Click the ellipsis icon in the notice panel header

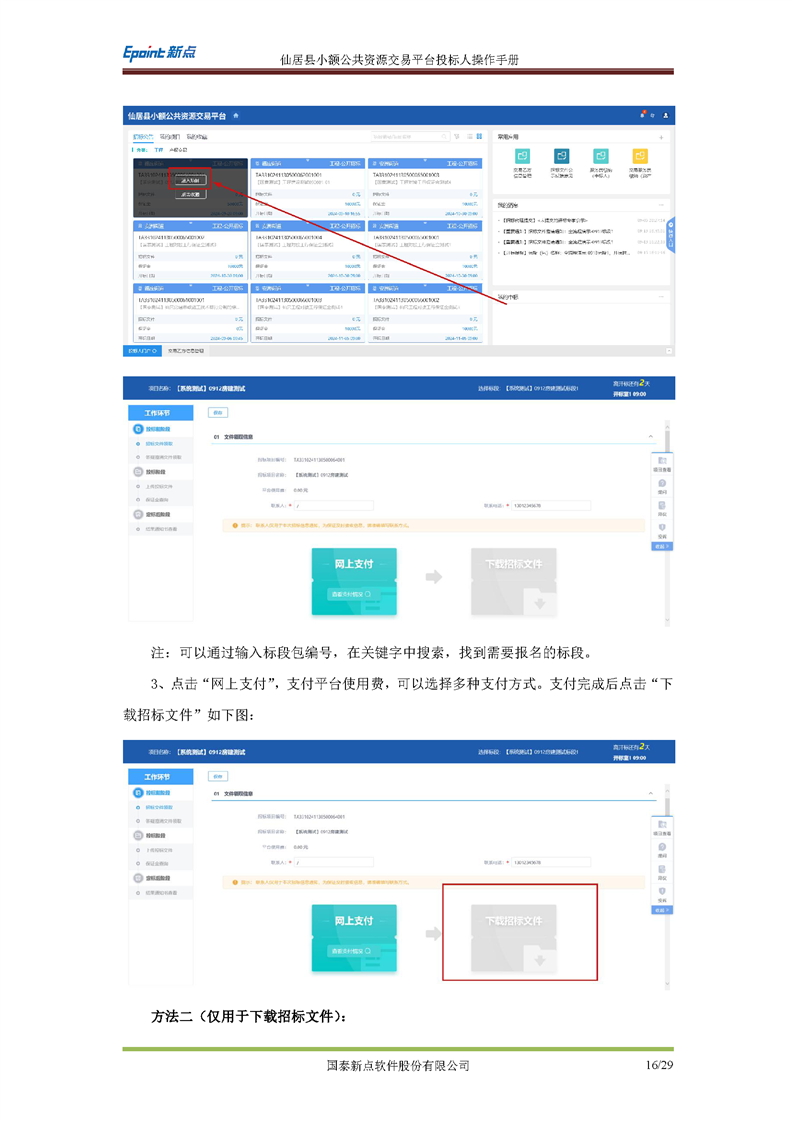[661, 205]
